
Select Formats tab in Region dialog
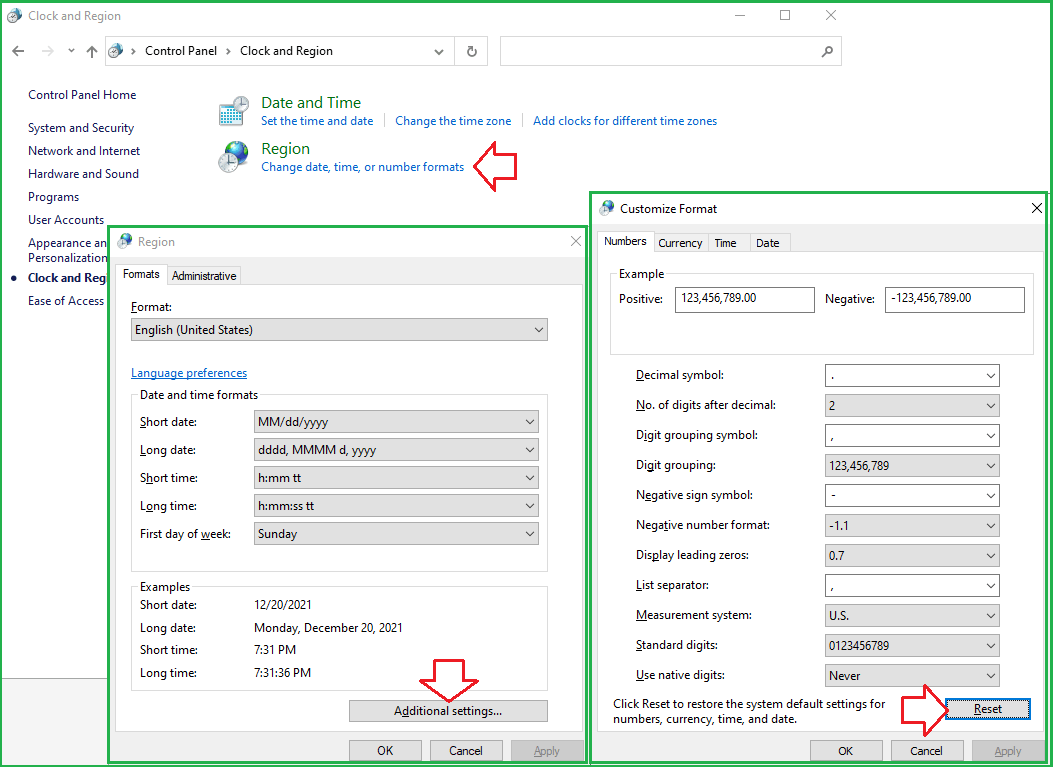coord(141,274)
